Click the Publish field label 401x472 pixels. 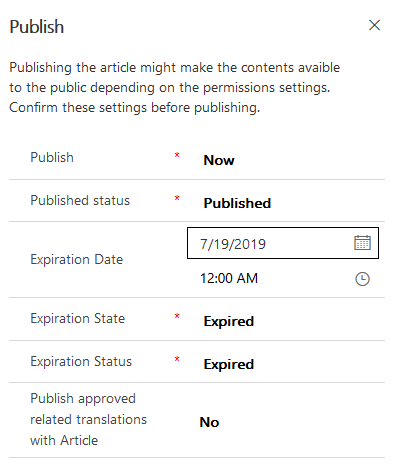pyautogui.click(x=52, y=157)
